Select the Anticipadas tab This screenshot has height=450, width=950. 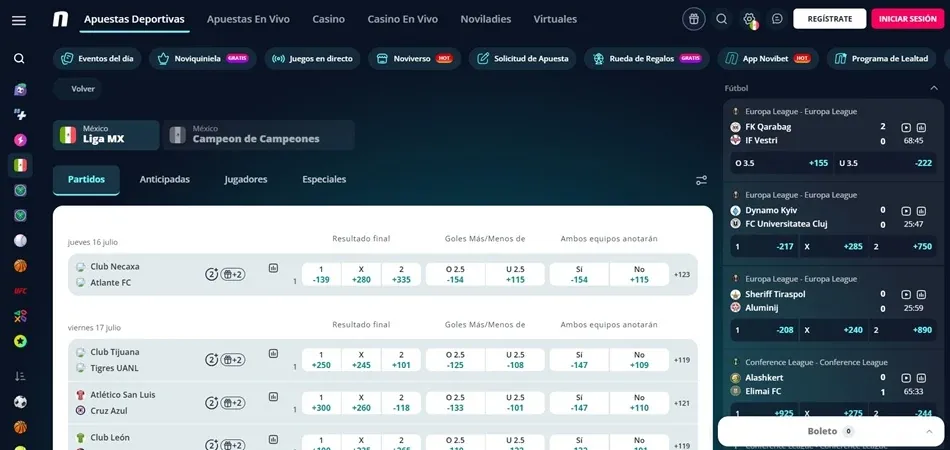coord(165,179)
